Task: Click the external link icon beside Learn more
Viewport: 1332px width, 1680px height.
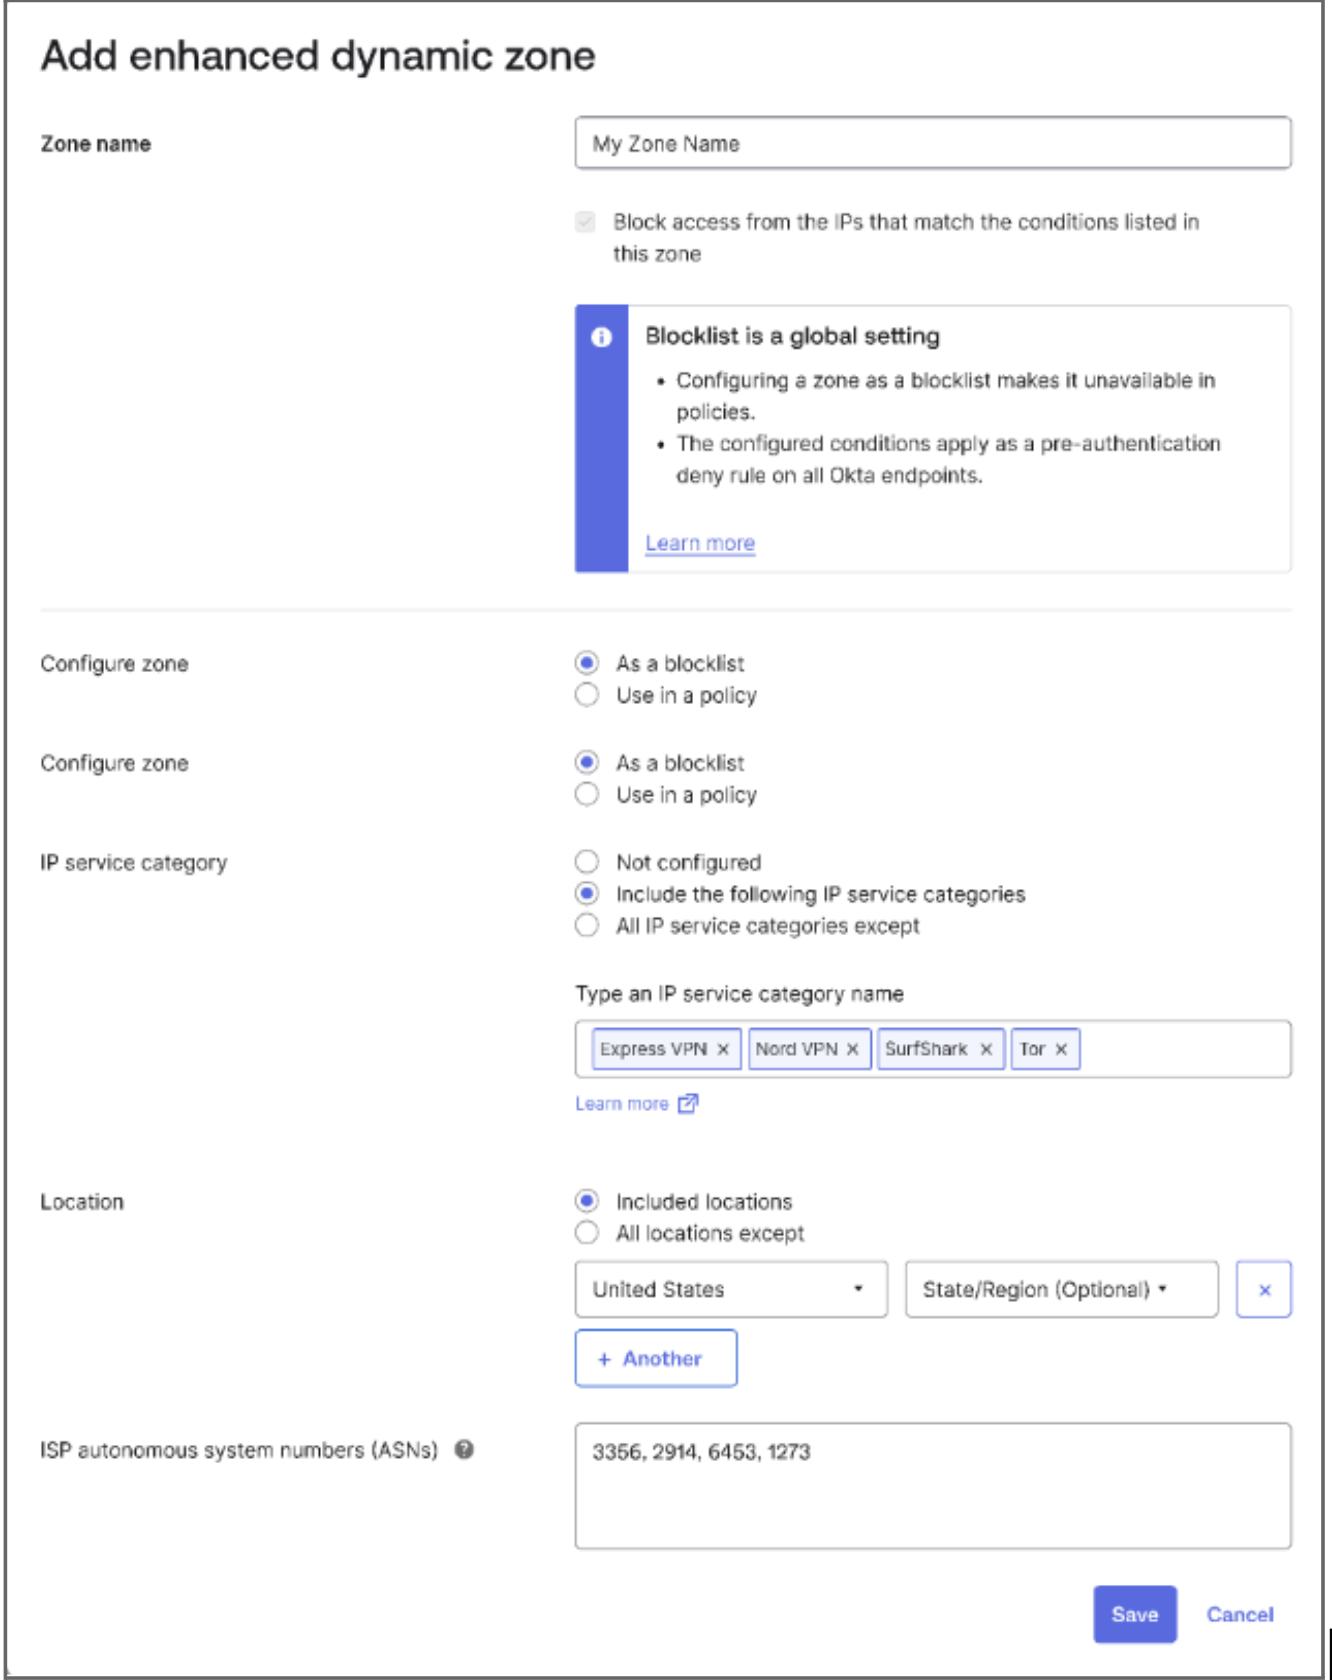Action: tap(688, 1104)
